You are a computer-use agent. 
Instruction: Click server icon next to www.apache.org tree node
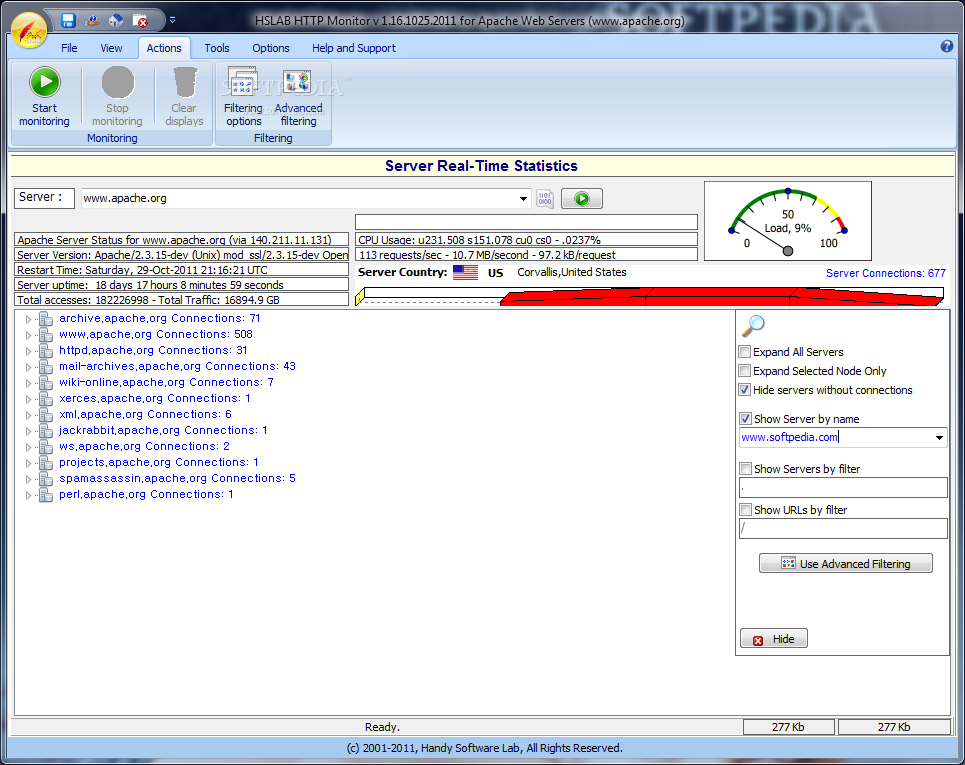46,335
